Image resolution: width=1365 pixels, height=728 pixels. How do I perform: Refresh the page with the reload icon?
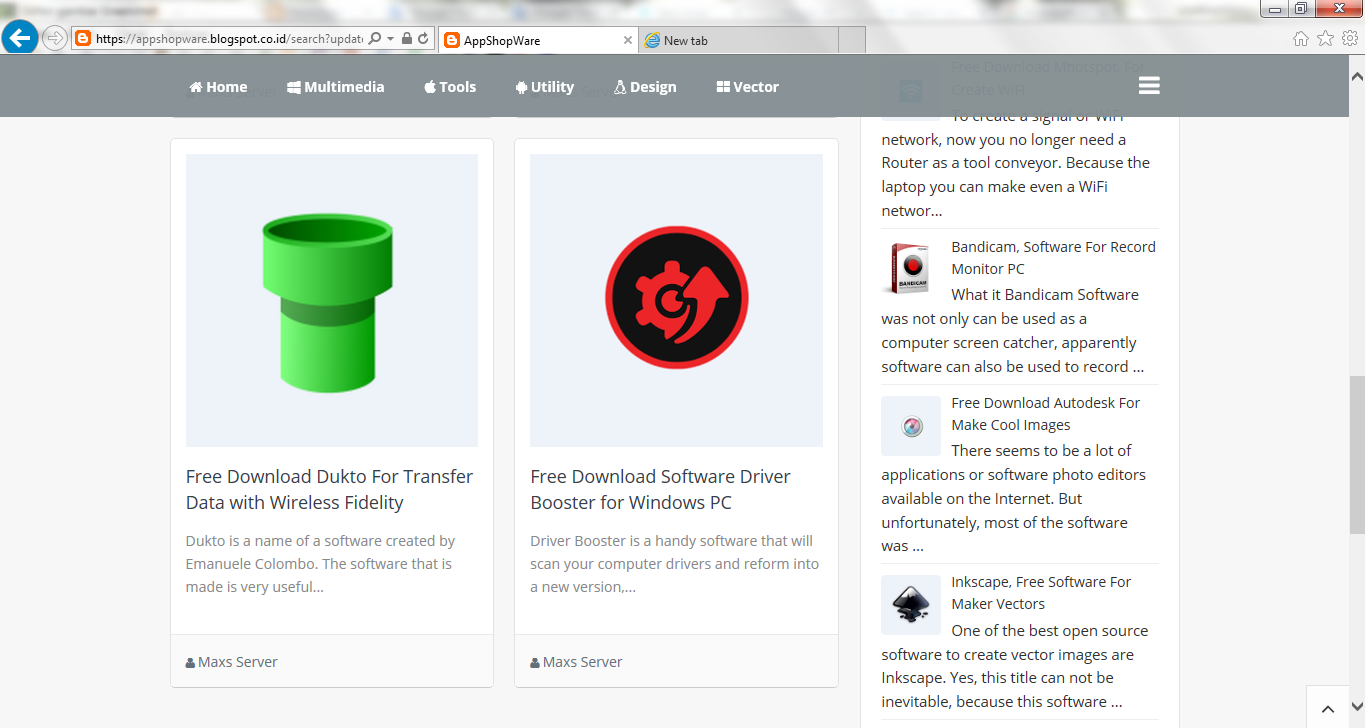tap(423, 39)
